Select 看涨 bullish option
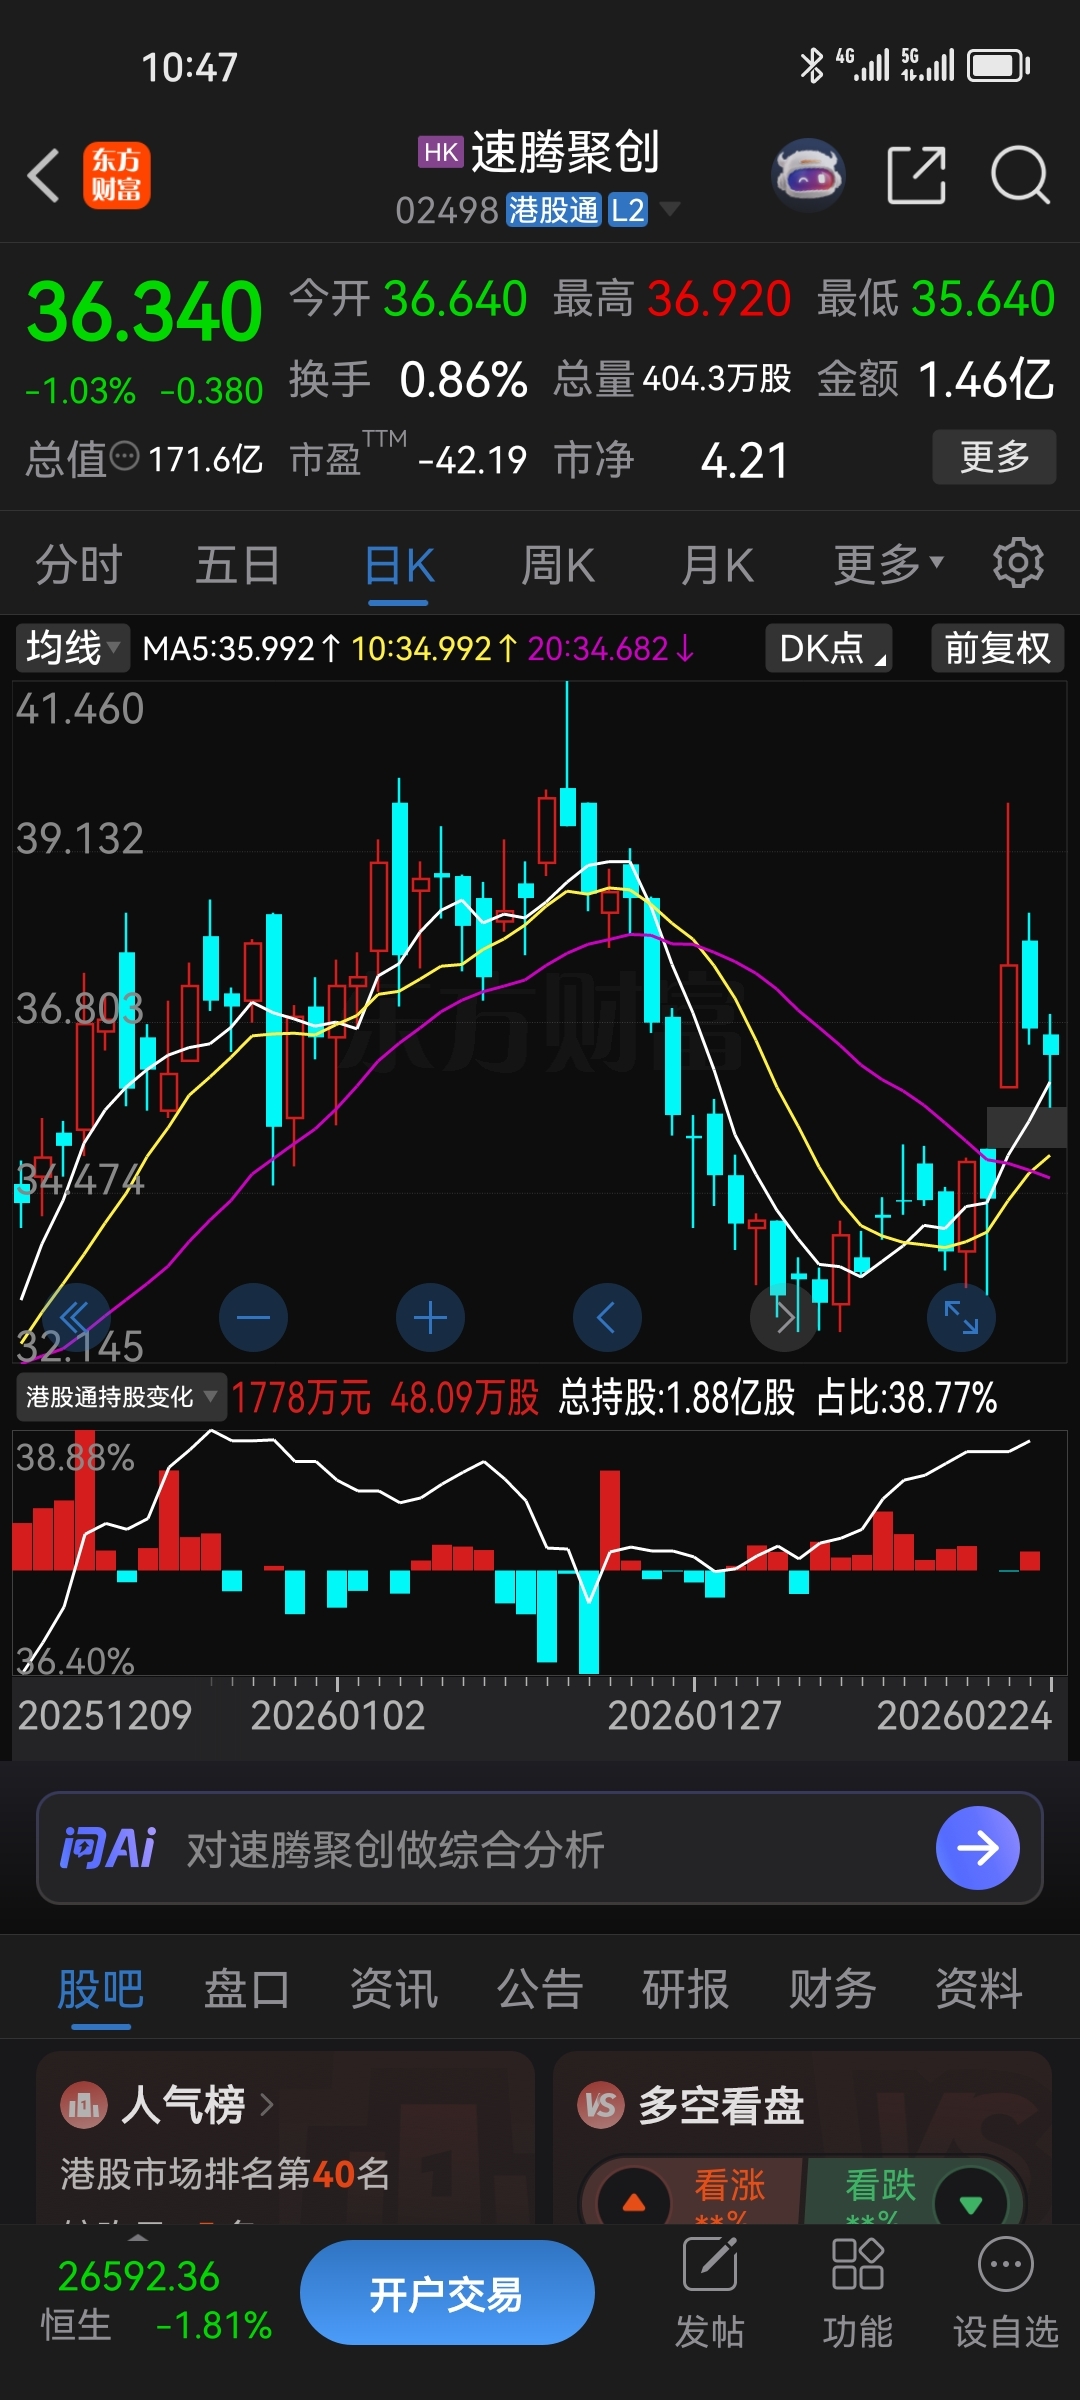The image size is (1080, 2400). click(730, 2186)
